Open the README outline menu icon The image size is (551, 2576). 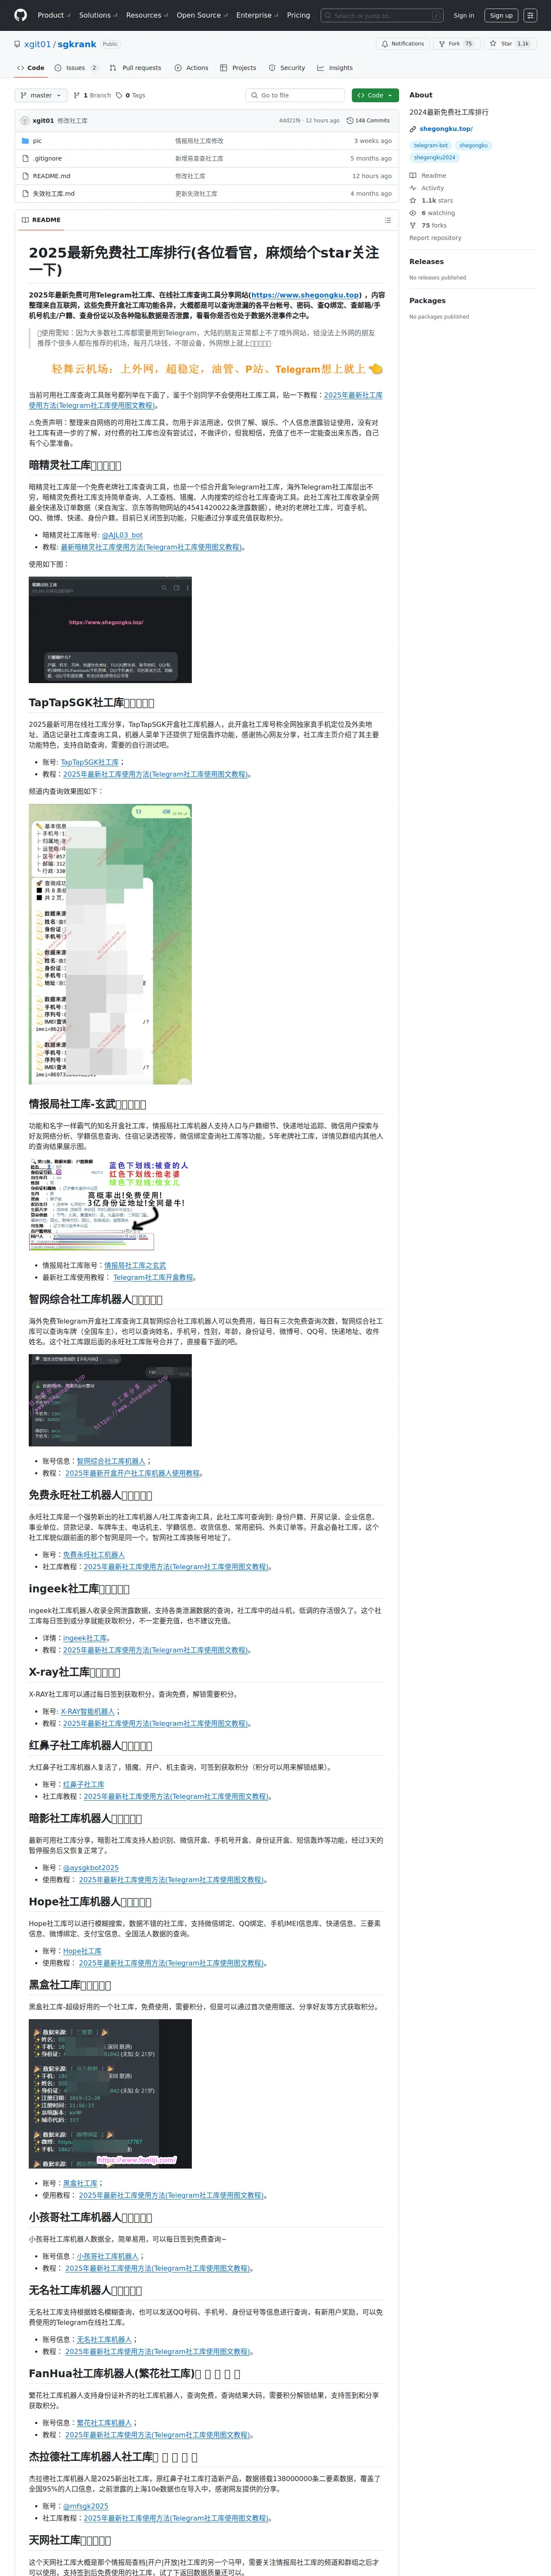coord(388,220)
